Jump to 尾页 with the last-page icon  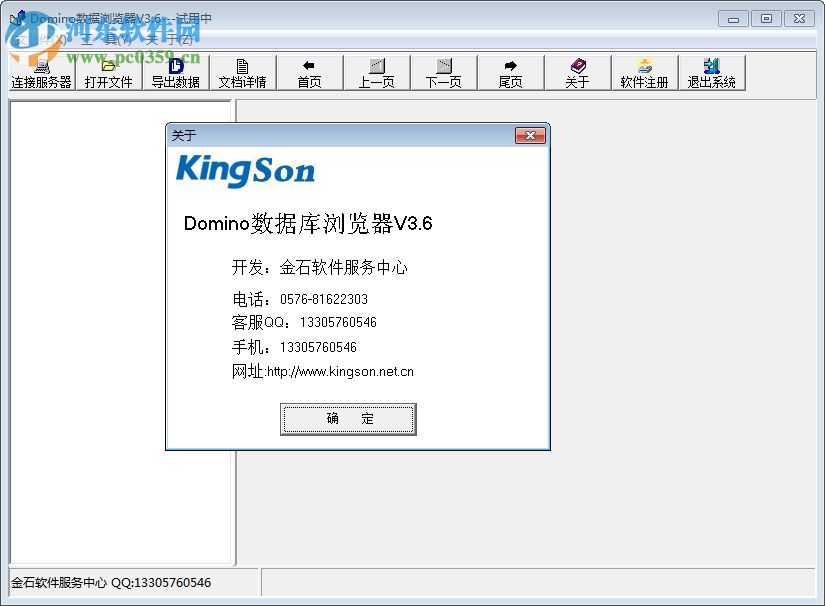point(511,73)
